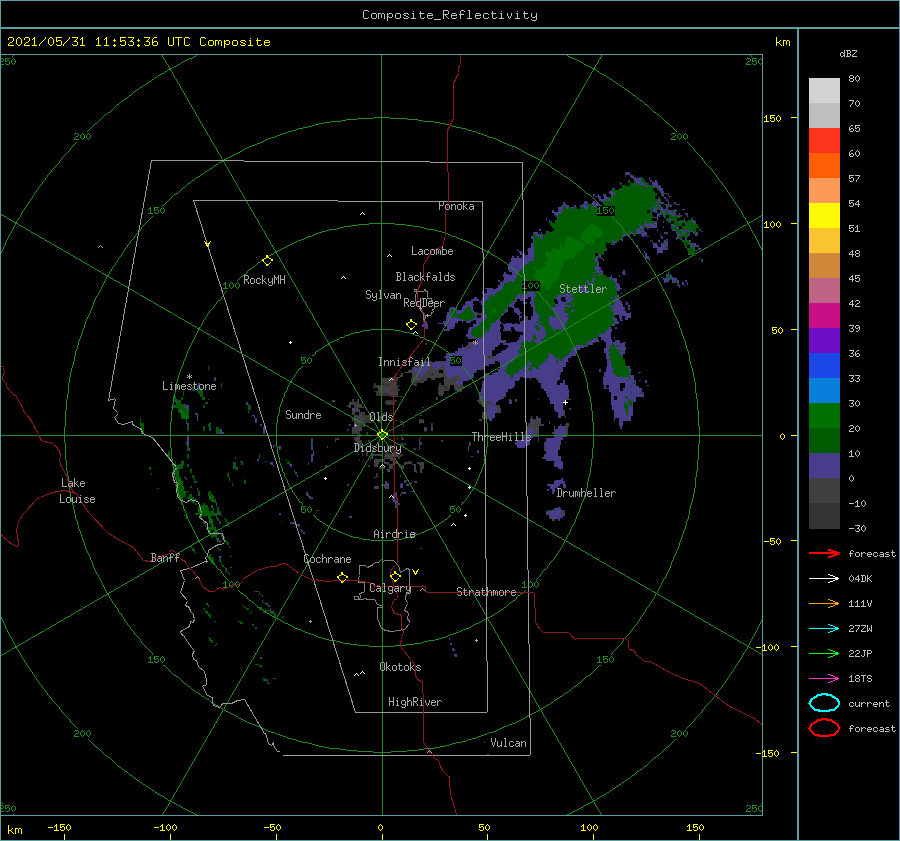Viewport: 900px width, 841px height.
Task: Click the ThreeHills label
Action: pyautogui.click(x=502, y=437)
